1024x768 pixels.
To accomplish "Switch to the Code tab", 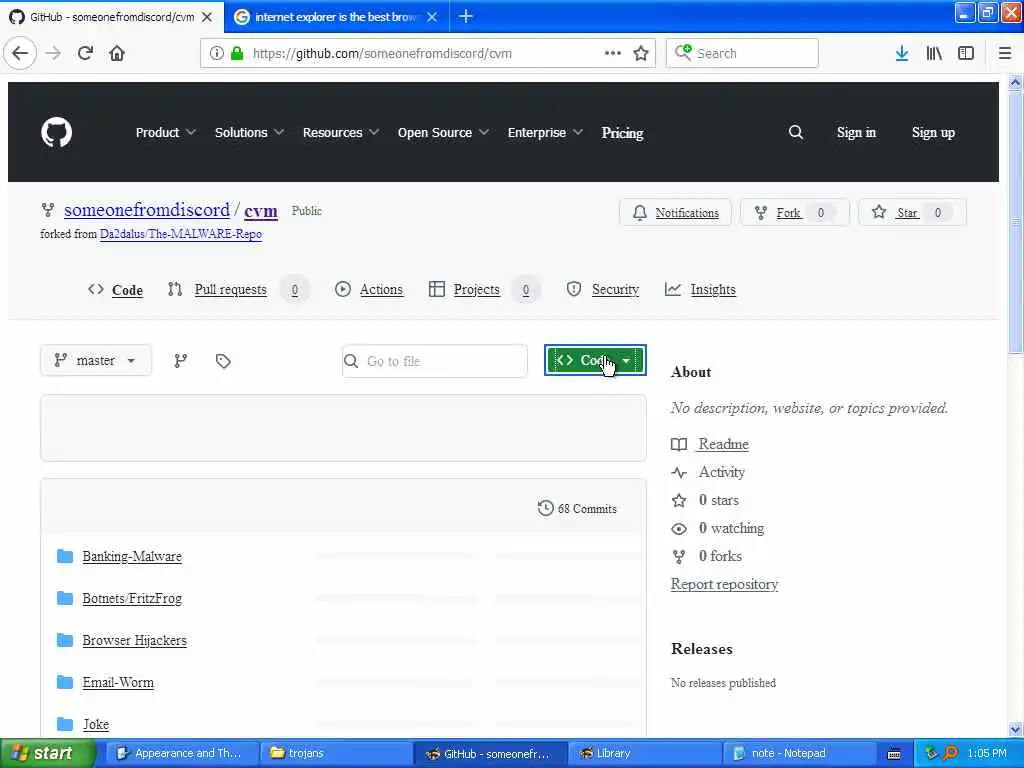I will click(x=116, y=290).
